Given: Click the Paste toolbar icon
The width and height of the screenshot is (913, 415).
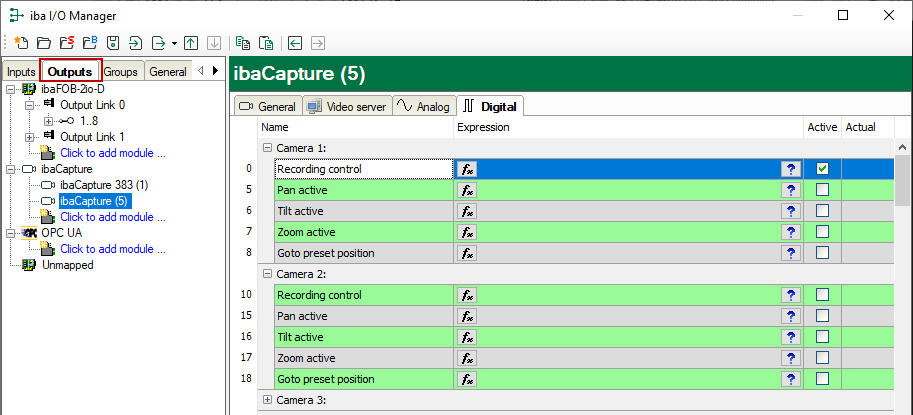Looking at the screenshot, I should click(x=266, y=43).
